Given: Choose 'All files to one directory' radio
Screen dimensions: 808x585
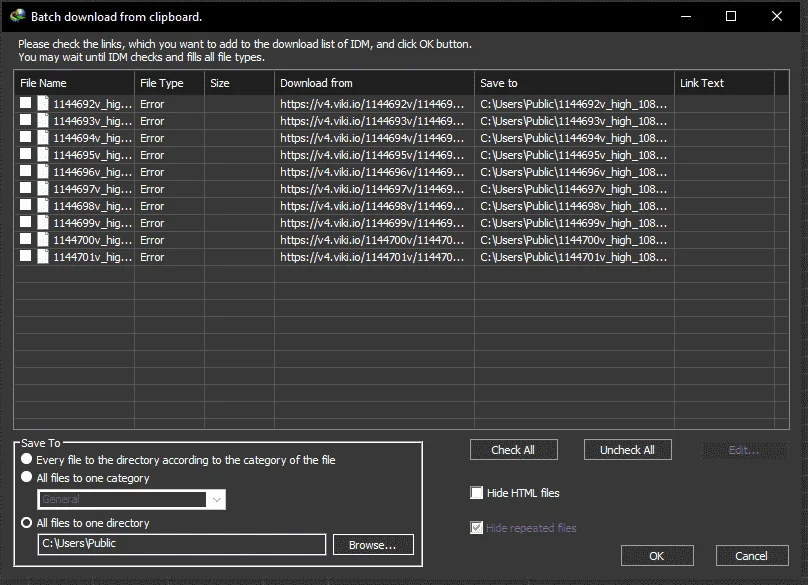Looking at the screenshot, I should point(26,523).
